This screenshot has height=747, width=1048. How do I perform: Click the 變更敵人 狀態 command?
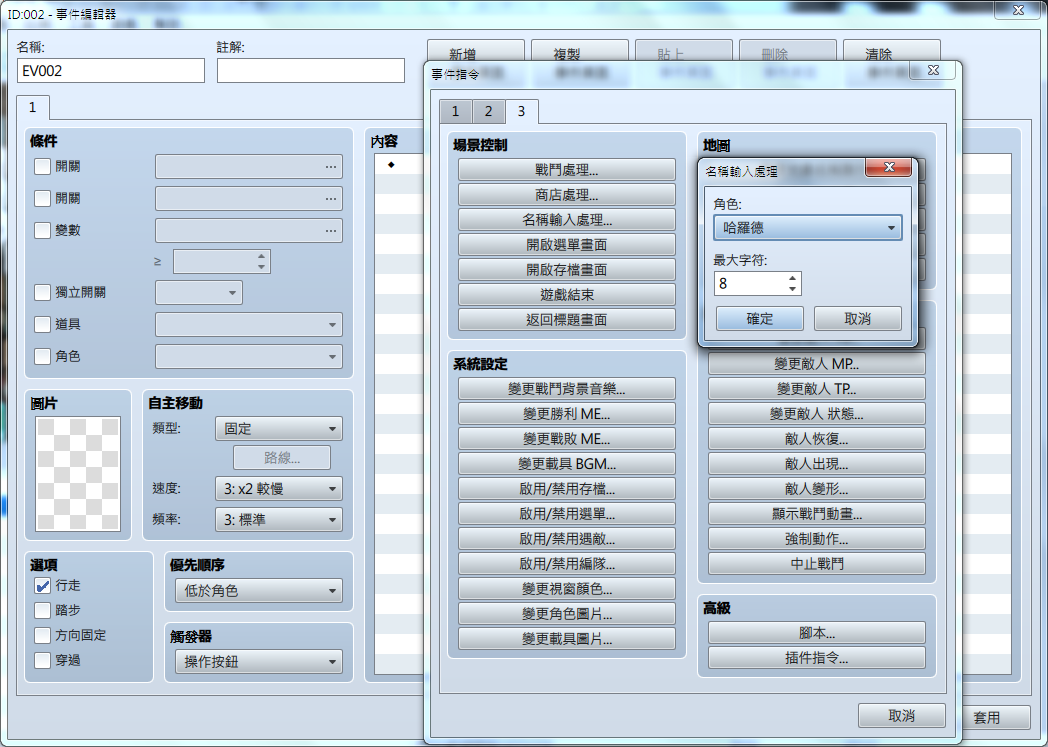point(817,414)
